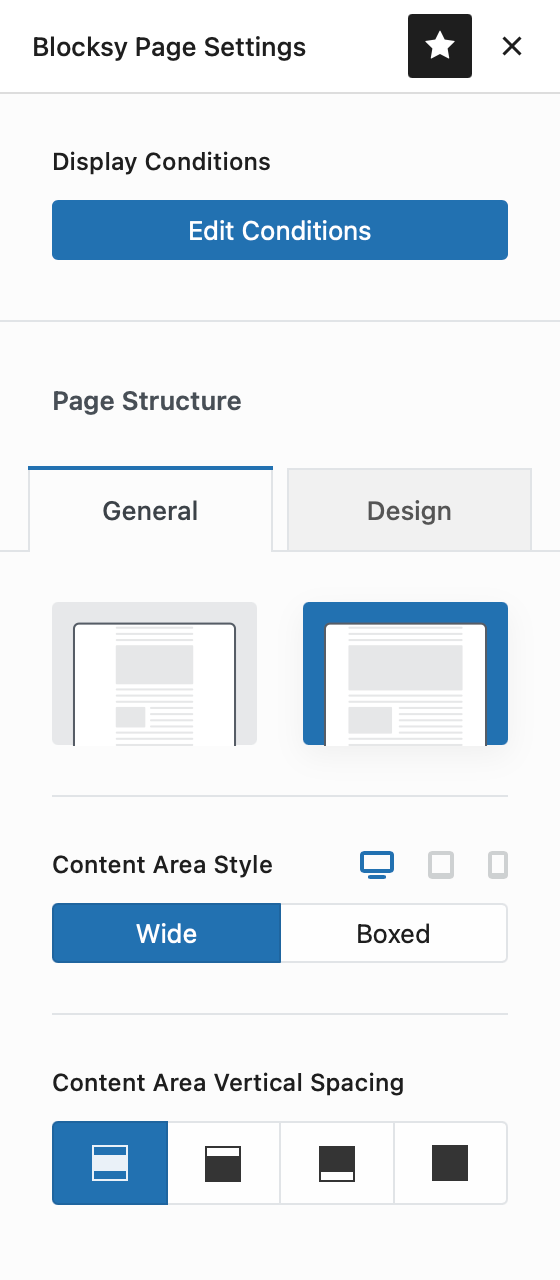Switch to tablet device view icon

(441, 865)
